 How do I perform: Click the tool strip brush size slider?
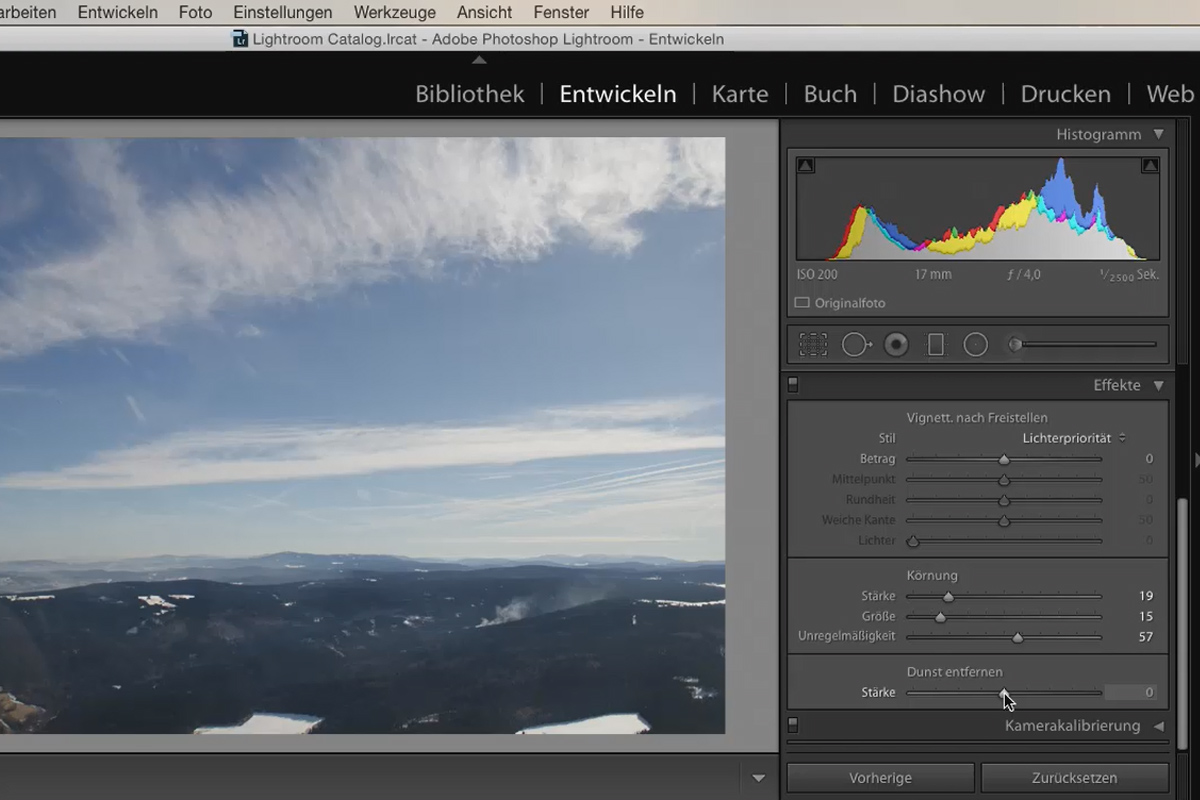(1083, 345)
